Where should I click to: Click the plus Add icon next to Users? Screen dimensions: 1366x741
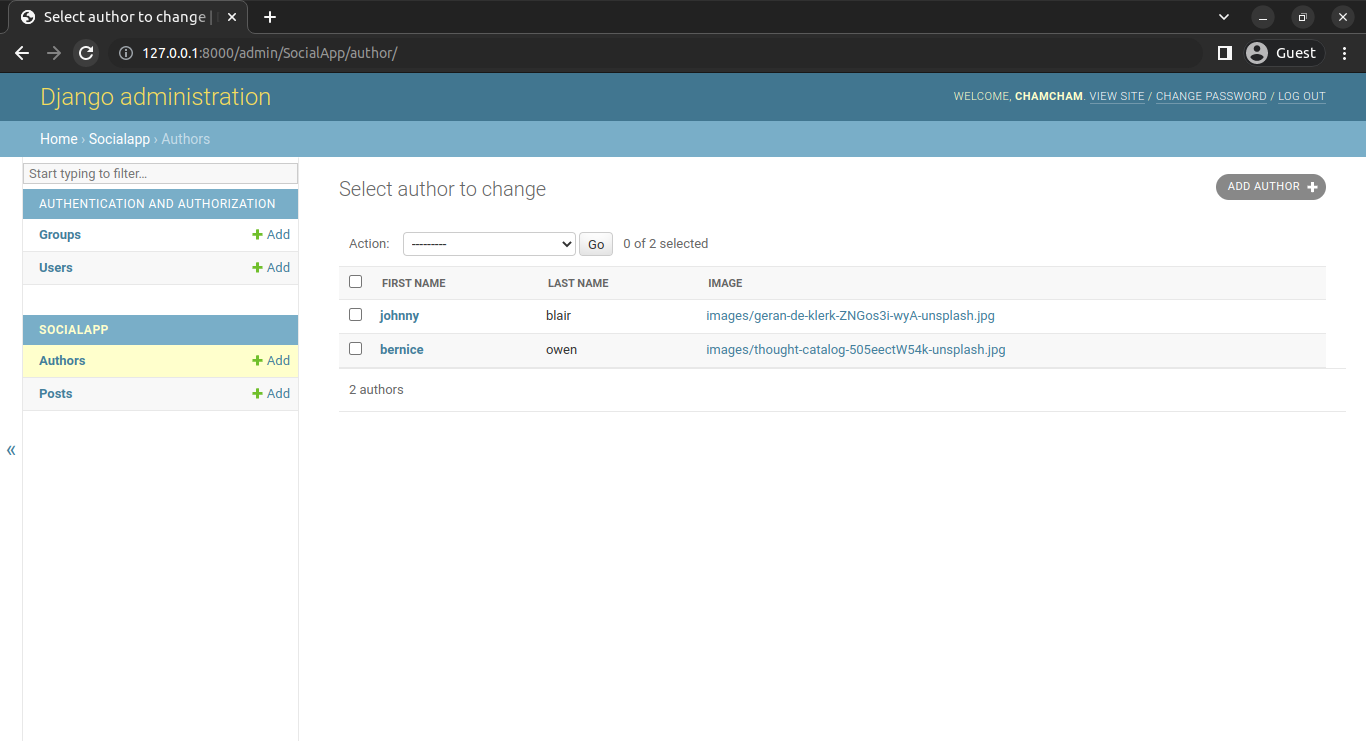click(x=257, y=268)
